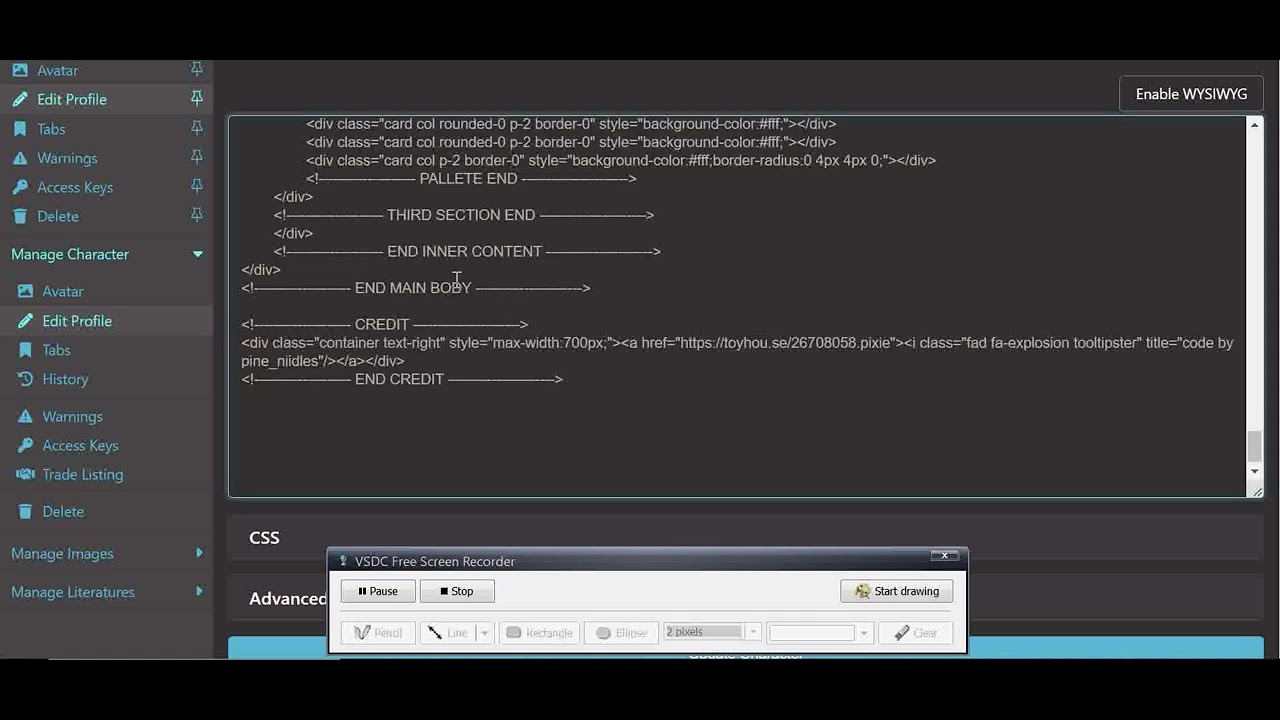The image size is (1280, 720).
Task: Click the toyhou.se credit URL text
Action: point(785,343)
